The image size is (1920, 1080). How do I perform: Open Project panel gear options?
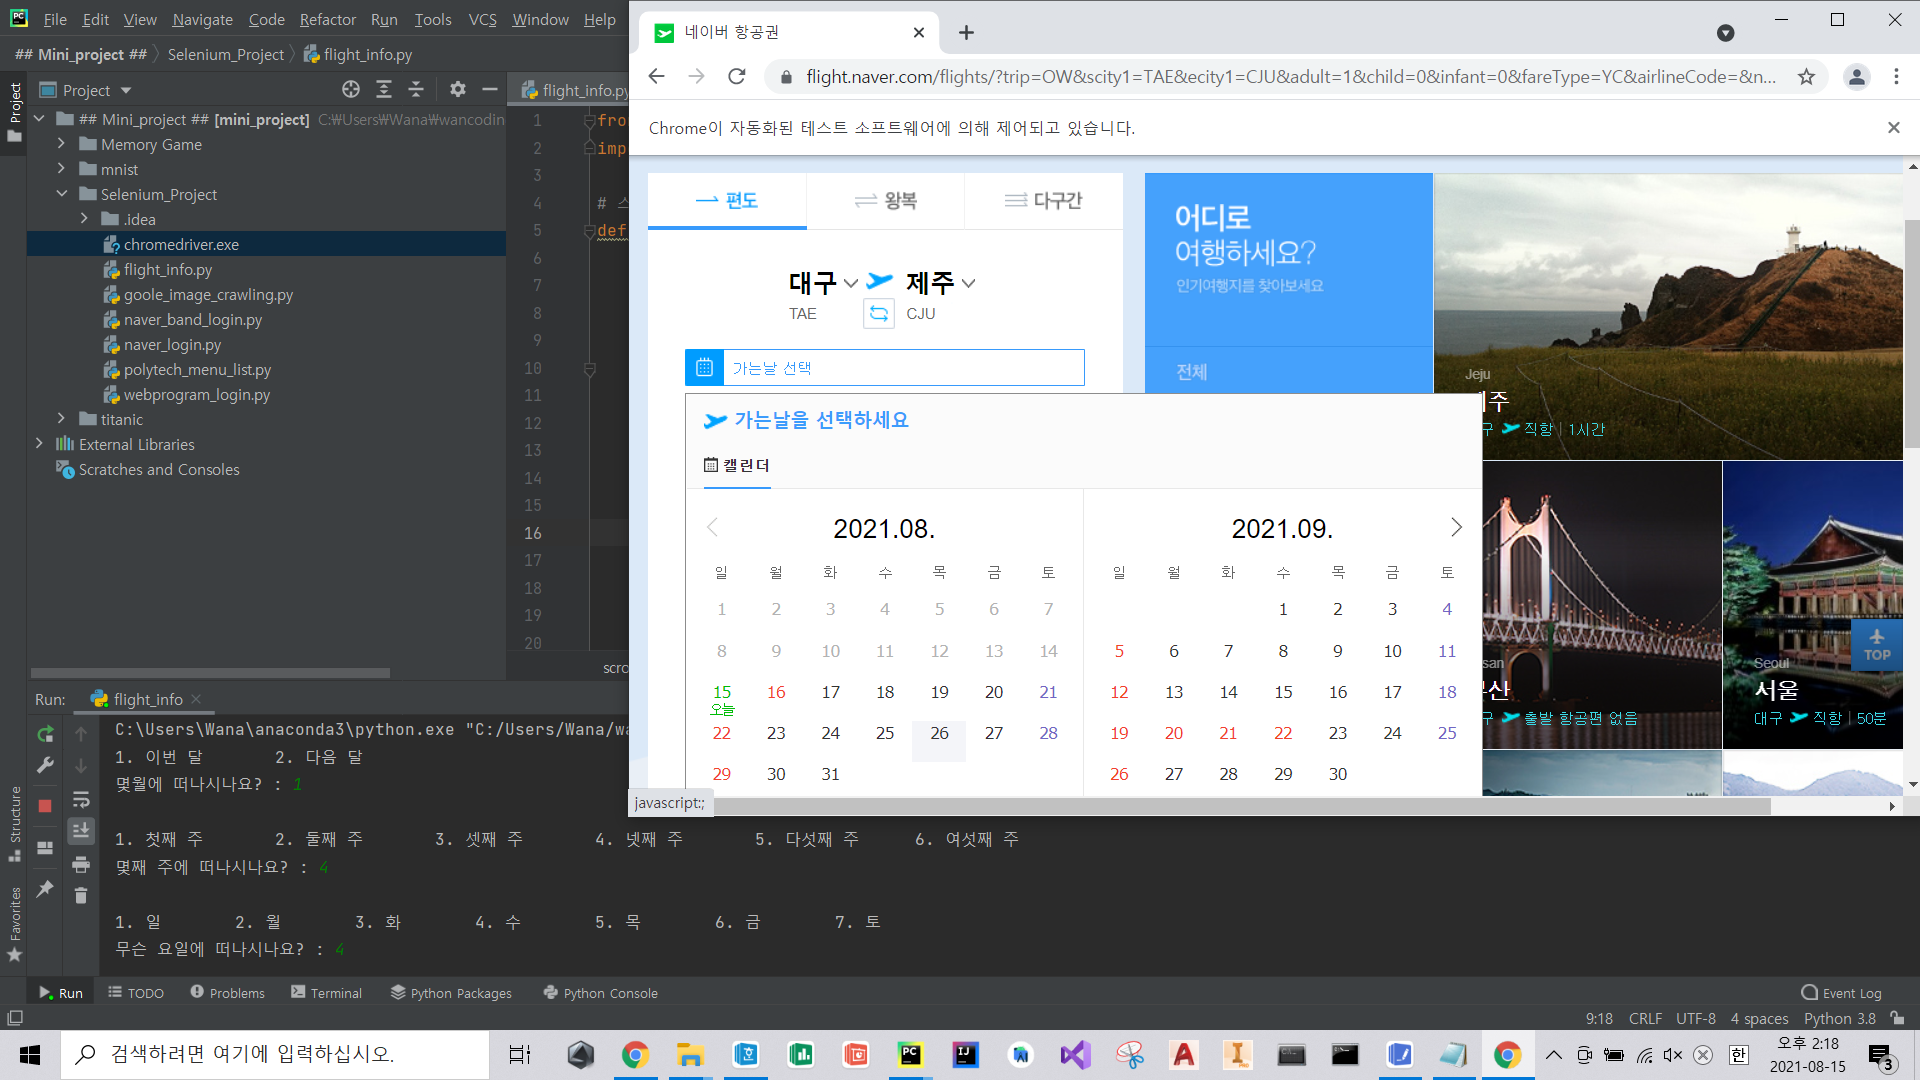(x=458, y=90)
